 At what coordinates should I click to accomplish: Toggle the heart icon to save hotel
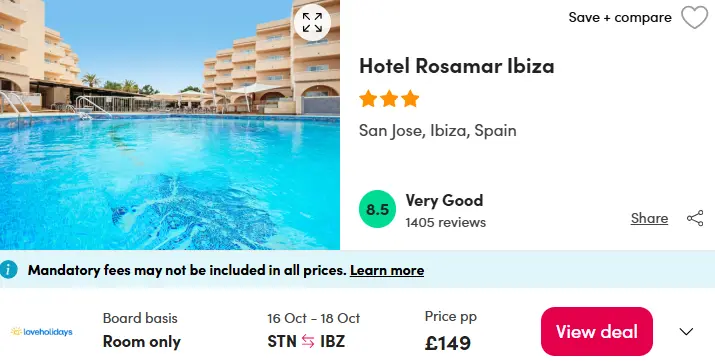(x=694, y=18)
